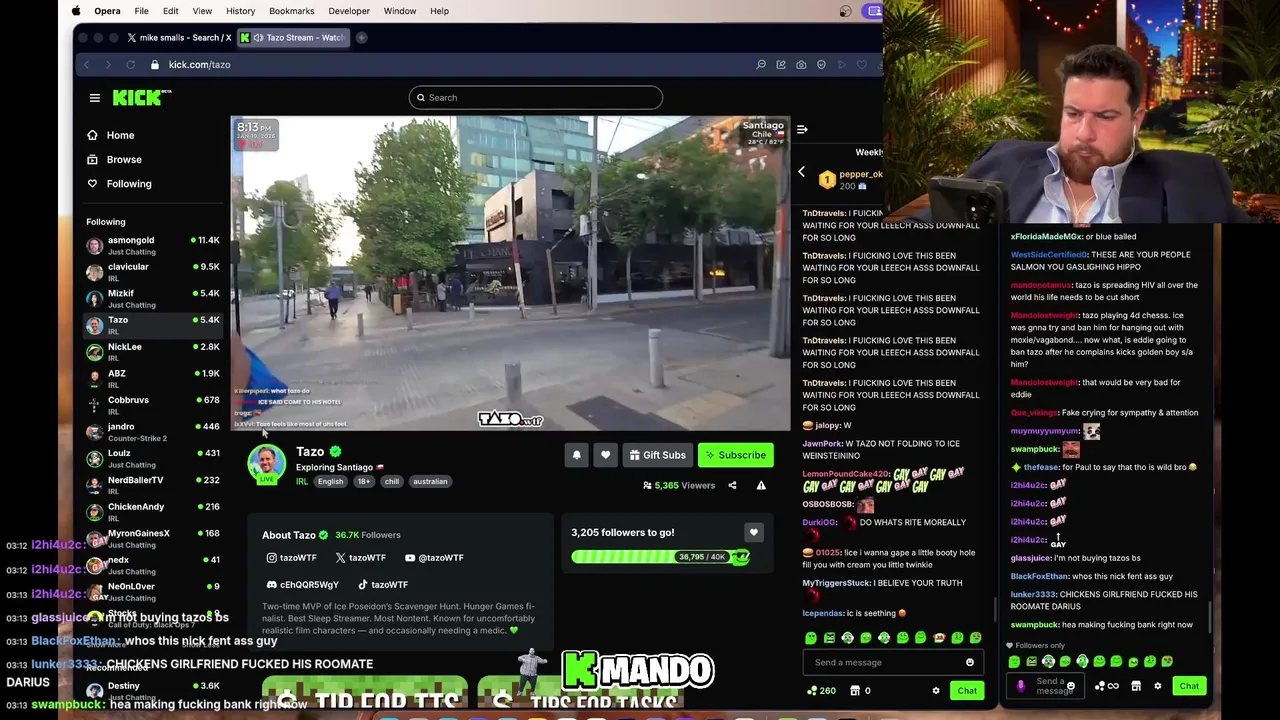Select Mizkif in Following list
1280x720 pixels.
coord(152,299)
